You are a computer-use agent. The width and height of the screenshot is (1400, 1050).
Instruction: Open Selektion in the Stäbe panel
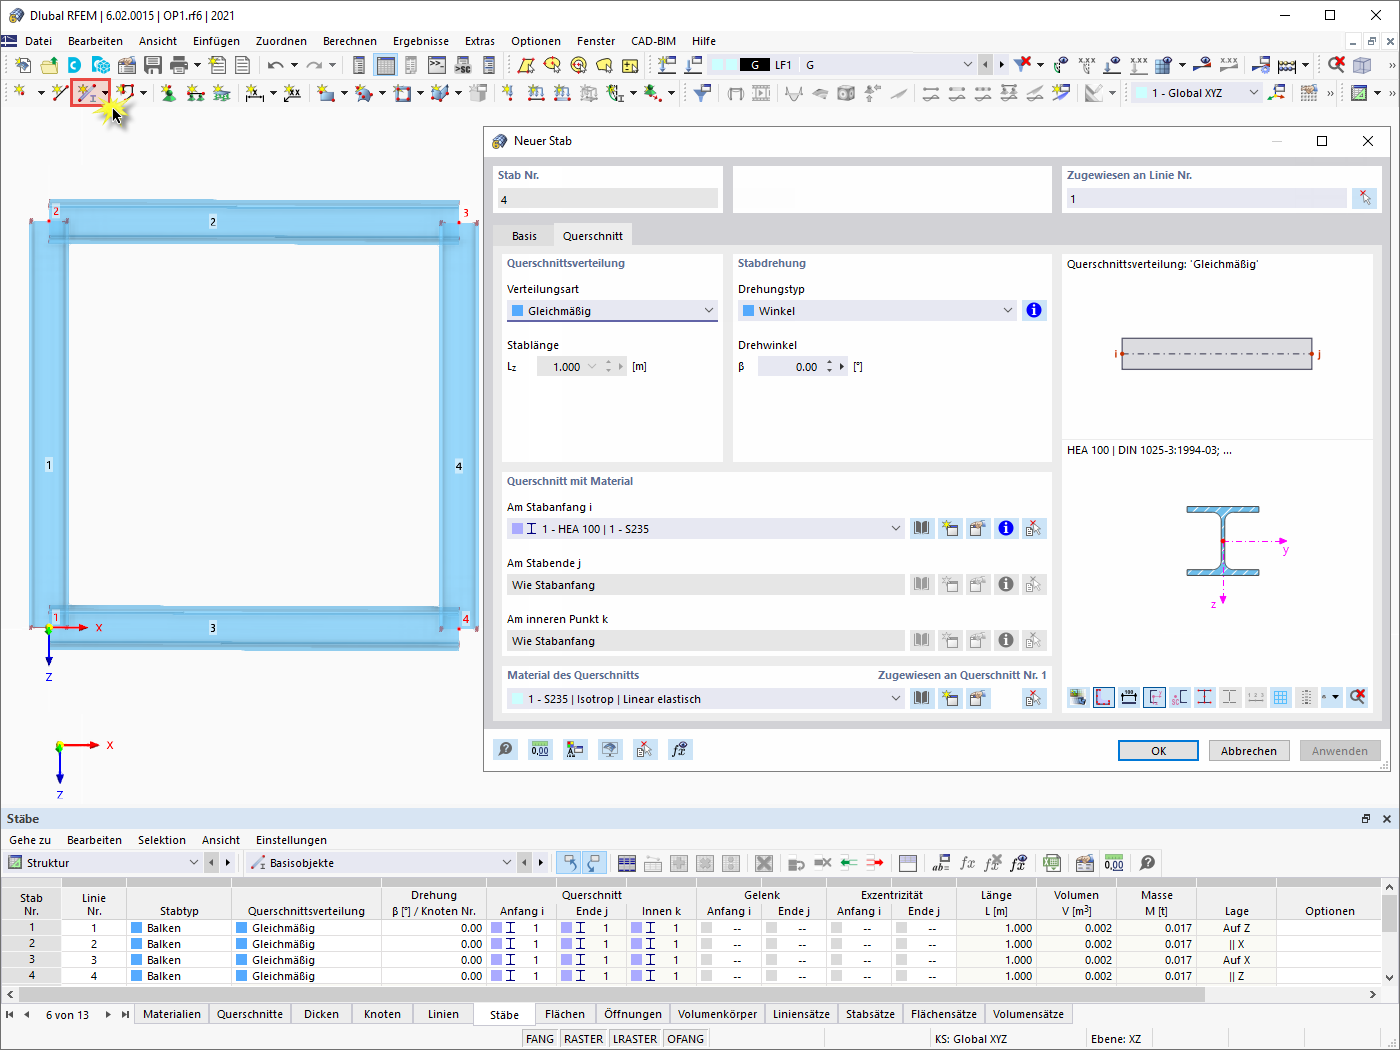click(x=162, y=840)
